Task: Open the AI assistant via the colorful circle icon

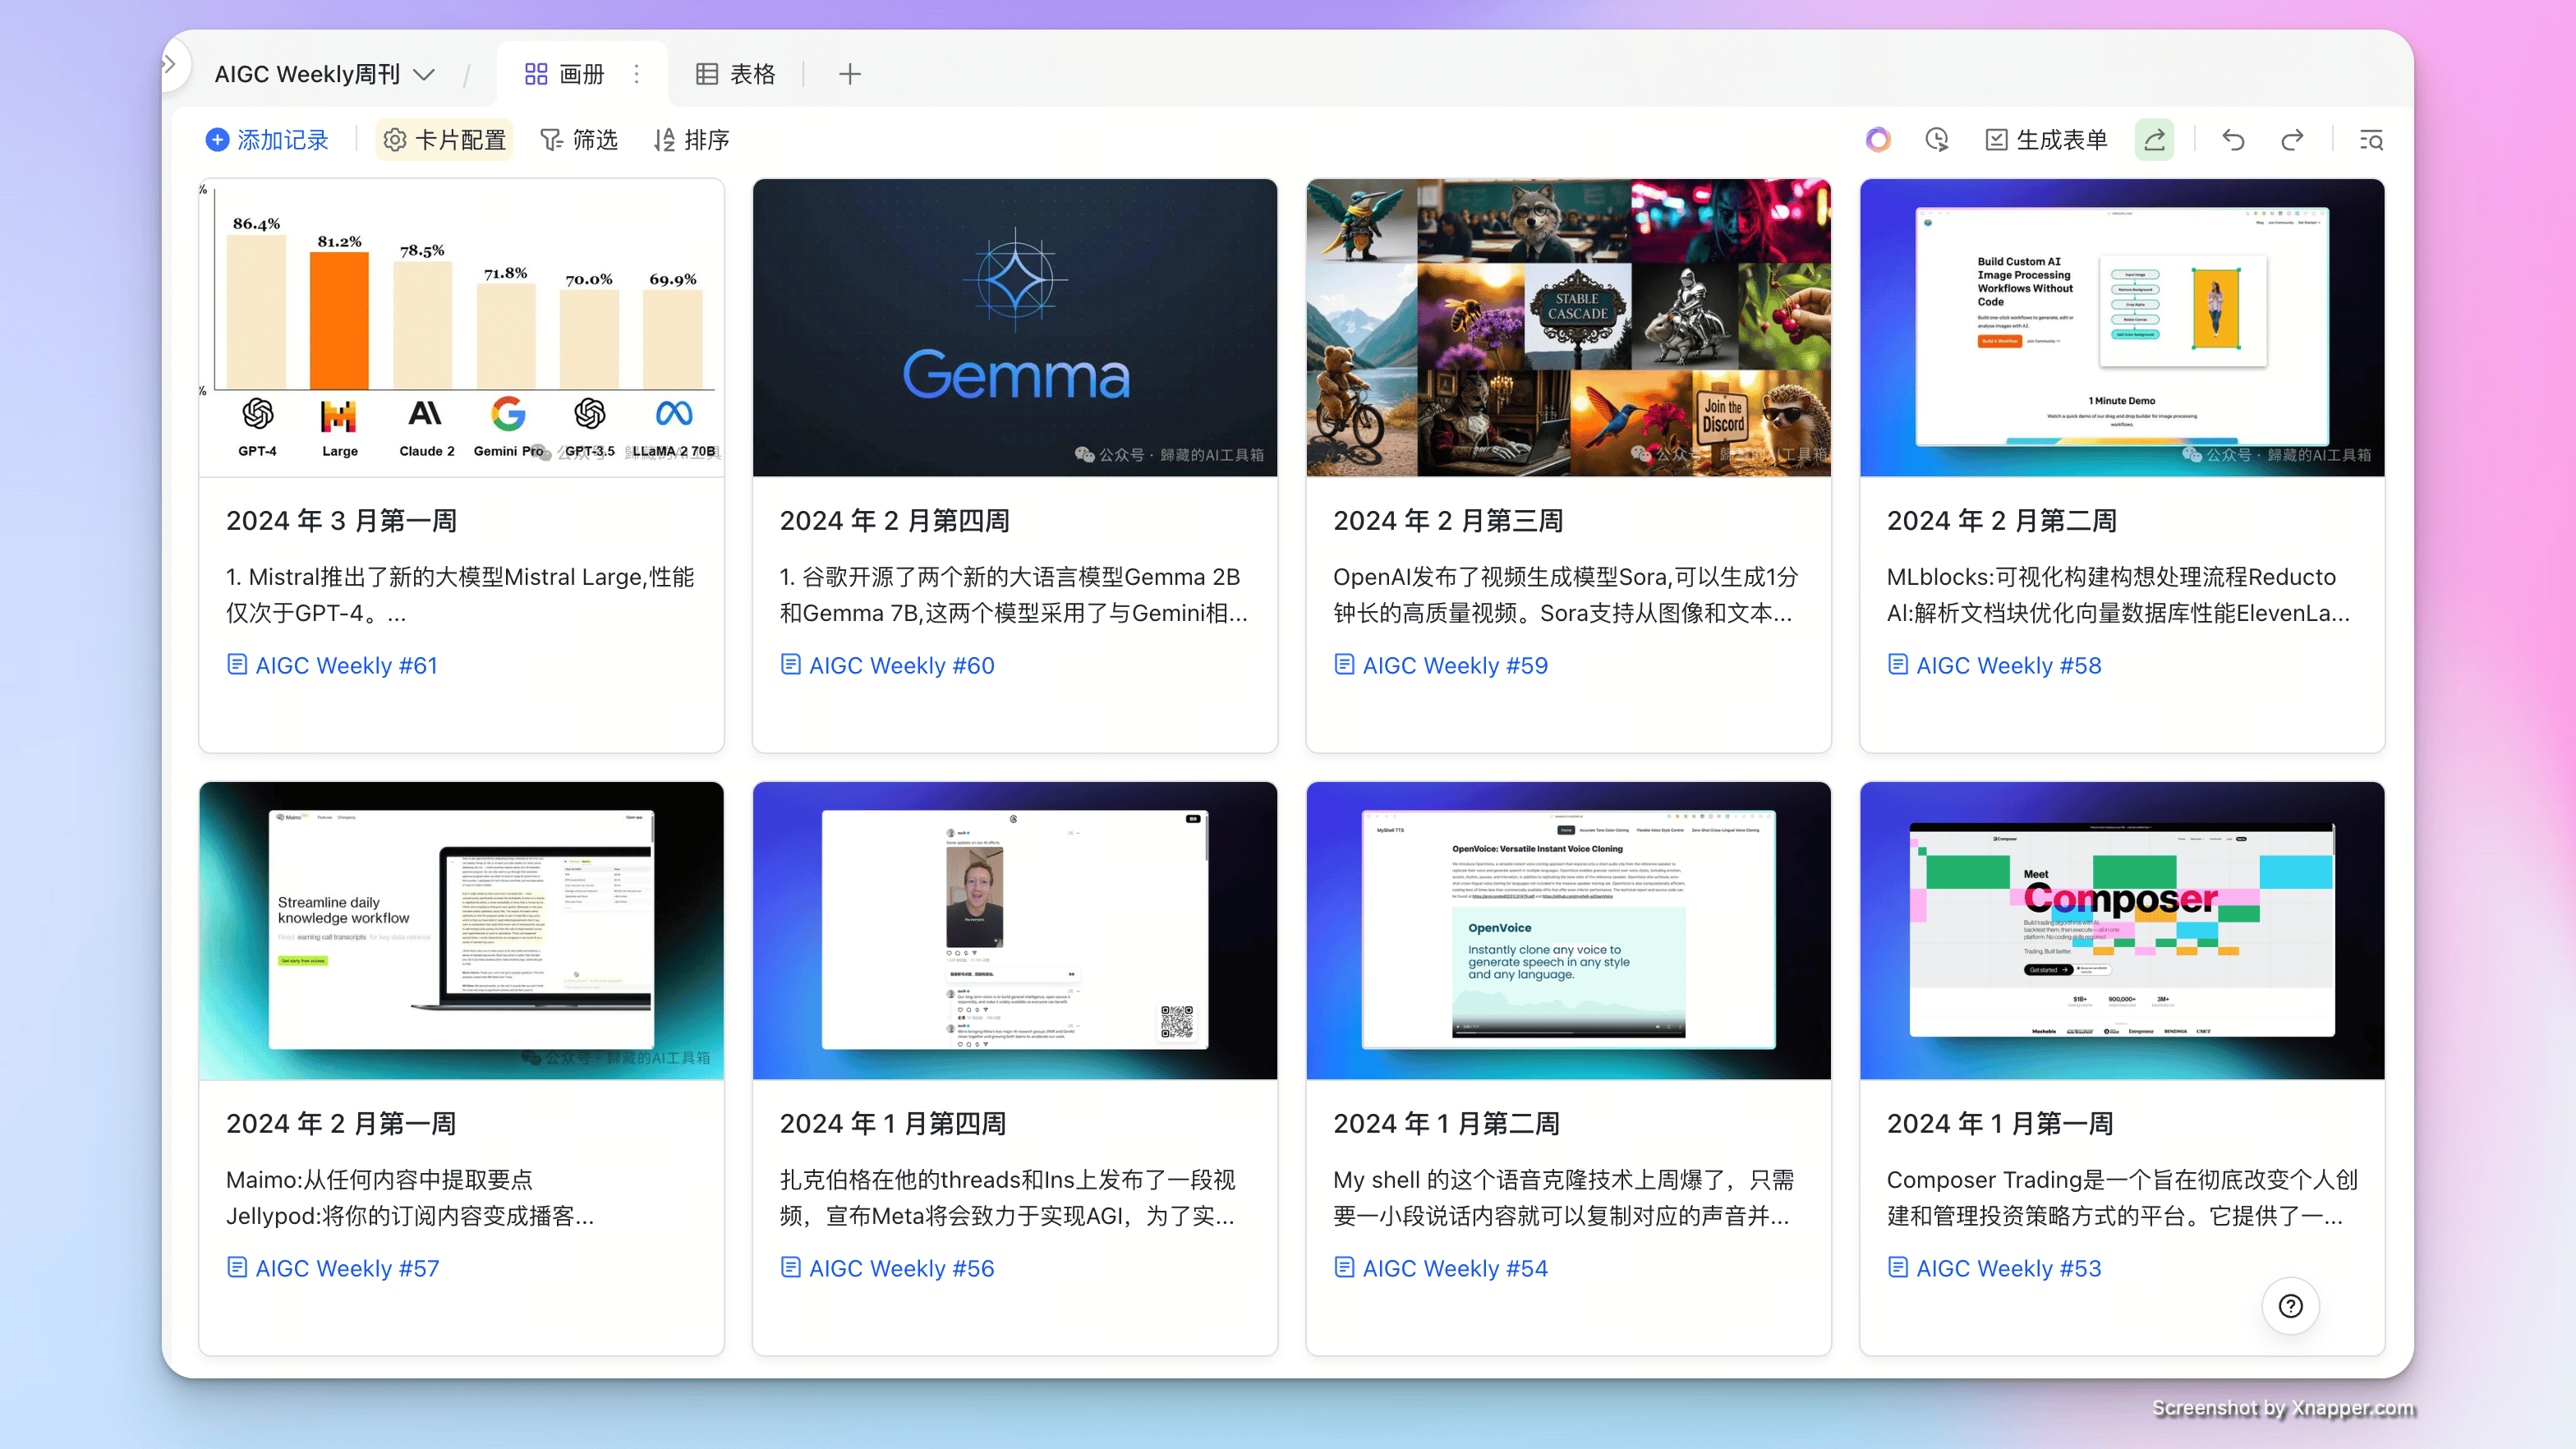Action: [1878, 139]
